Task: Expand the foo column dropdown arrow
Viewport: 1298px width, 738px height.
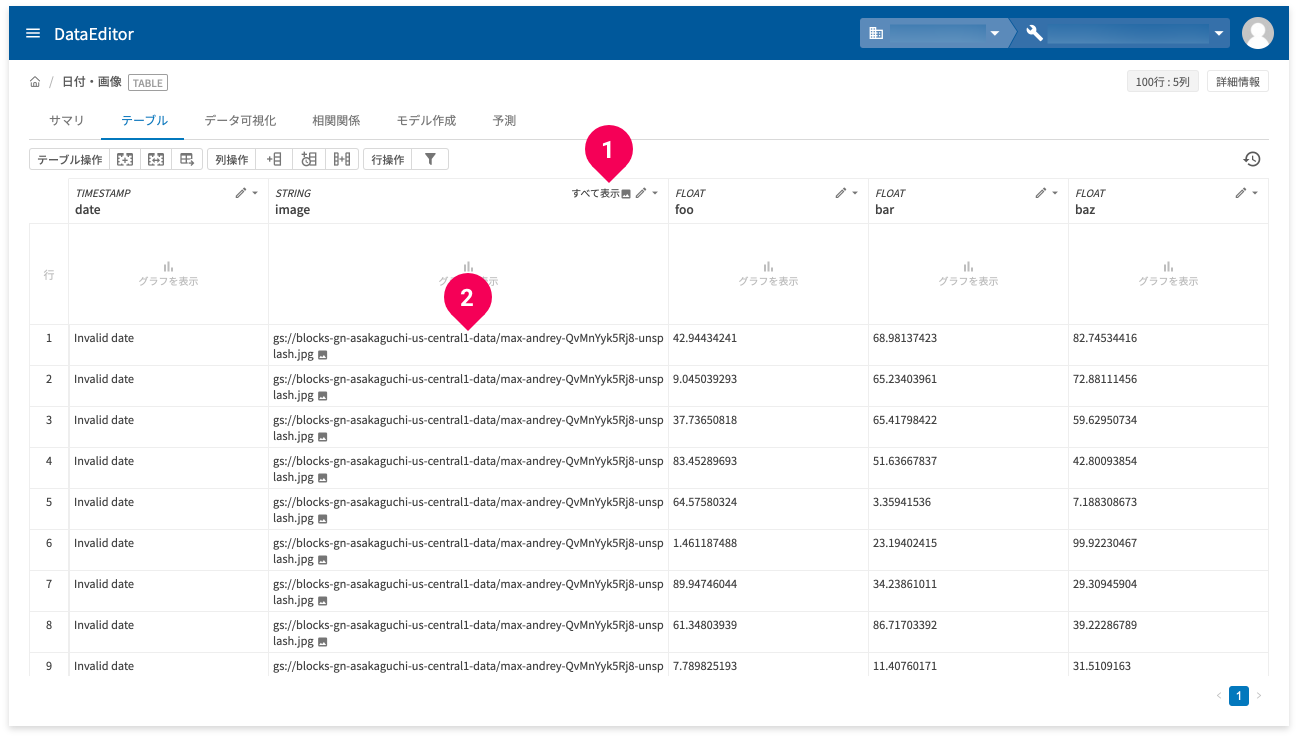Action: pos(855,193)
